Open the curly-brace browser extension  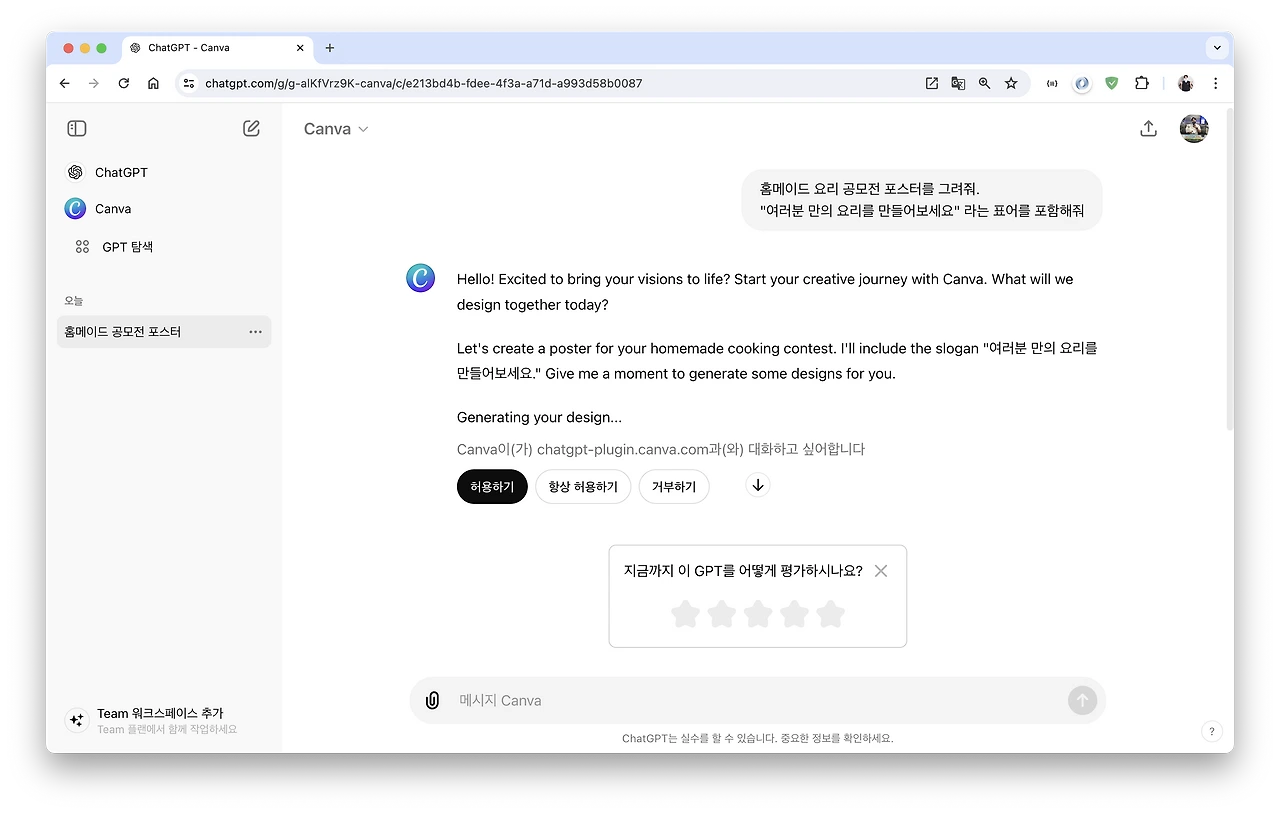[x=1052, y=83]
